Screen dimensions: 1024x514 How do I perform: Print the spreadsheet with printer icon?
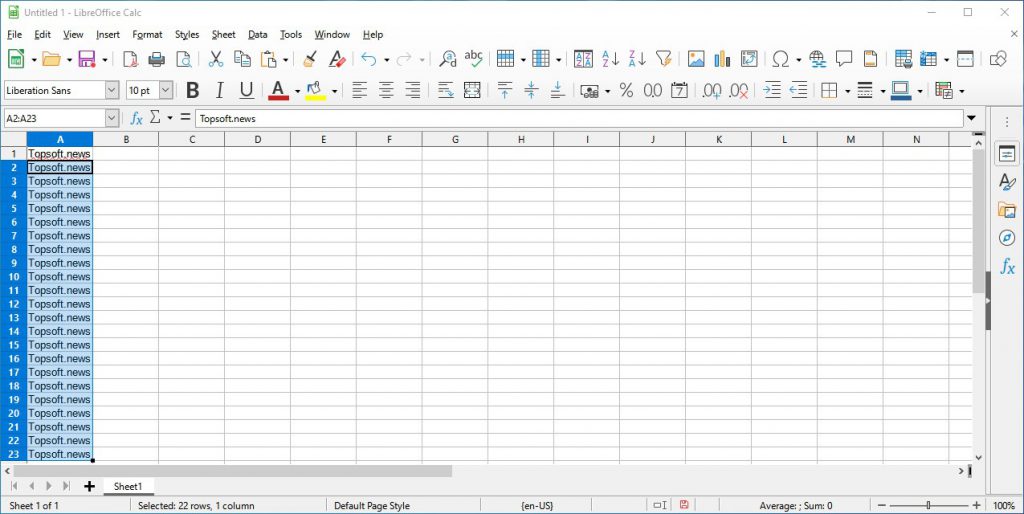point(157,59)
